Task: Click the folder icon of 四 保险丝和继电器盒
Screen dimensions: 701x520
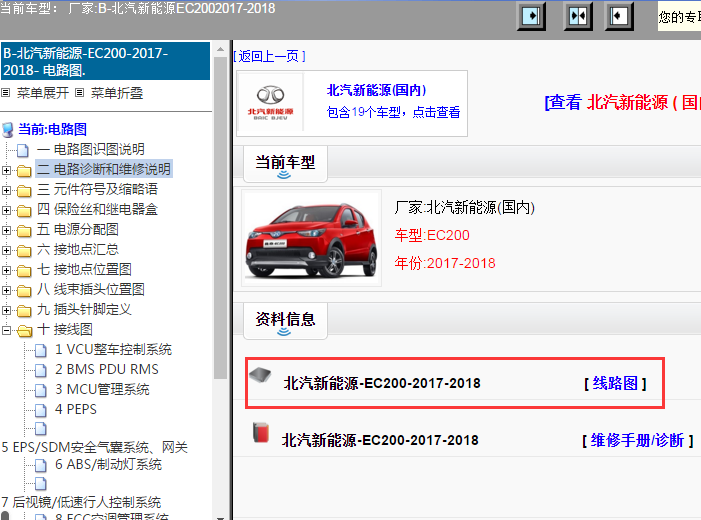Action: pyautogui.click(x=24, y=210)
